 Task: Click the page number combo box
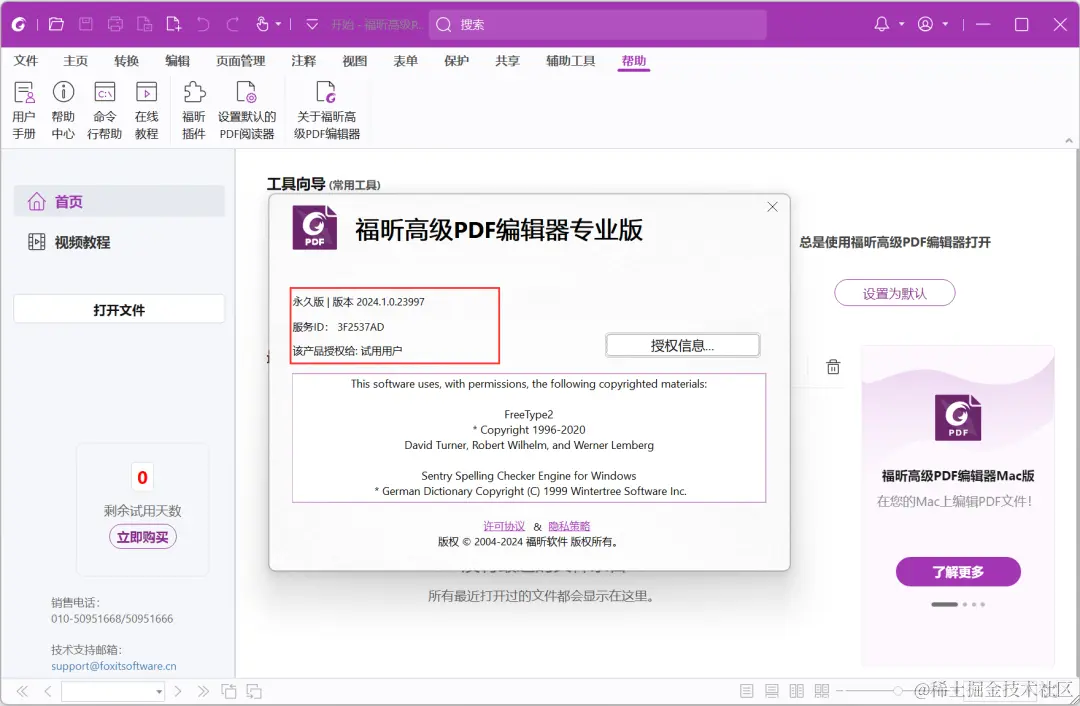pos(113,691)
